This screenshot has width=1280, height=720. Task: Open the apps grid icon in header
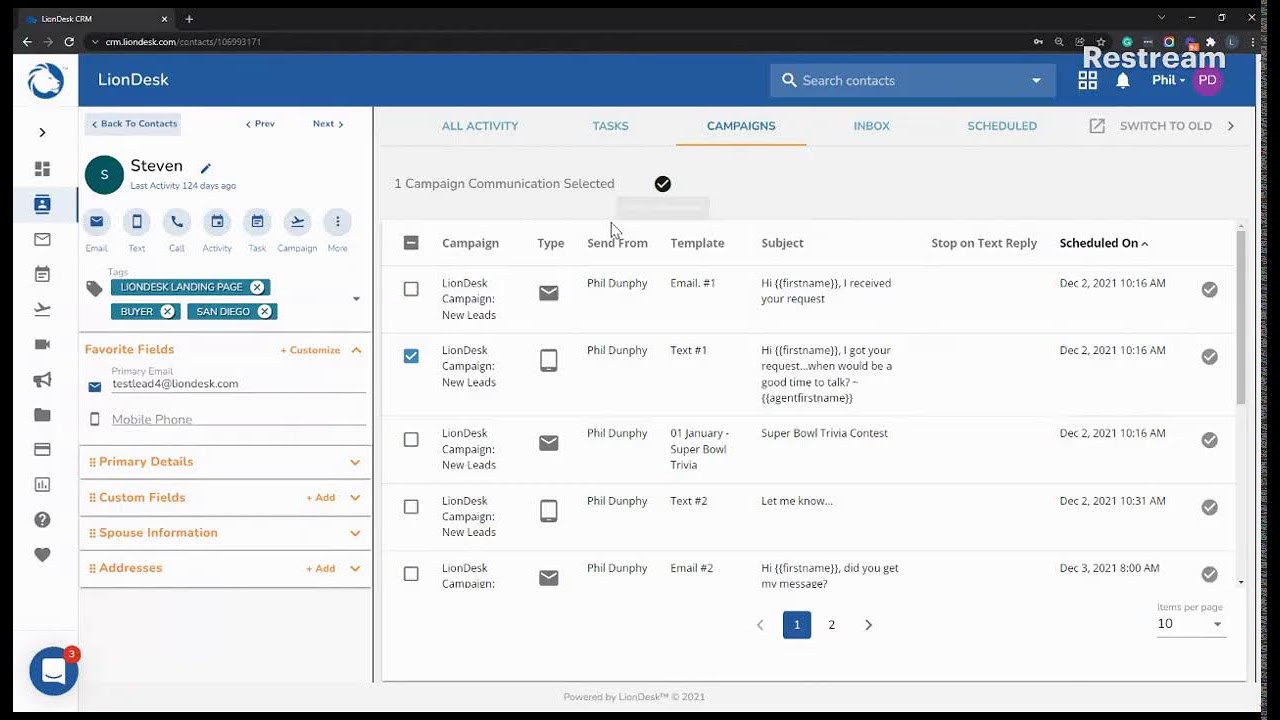pyautogui.click(x=1088, y=81)
